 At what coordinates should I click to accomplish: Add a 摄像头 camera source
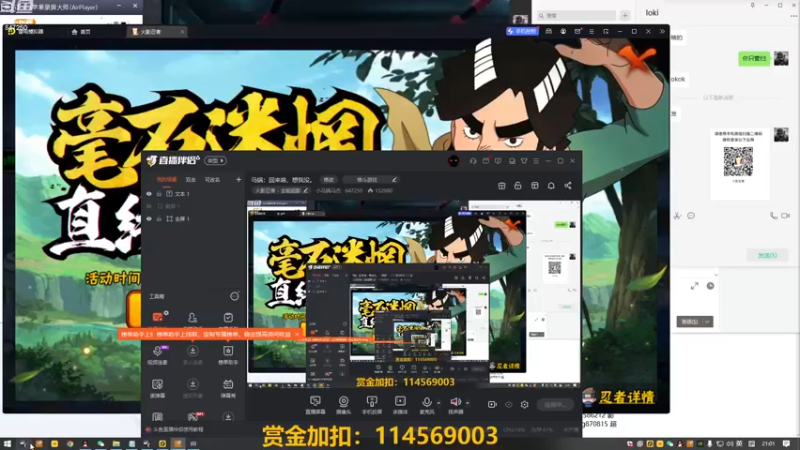pyautogui.click(x=343, y=405)
